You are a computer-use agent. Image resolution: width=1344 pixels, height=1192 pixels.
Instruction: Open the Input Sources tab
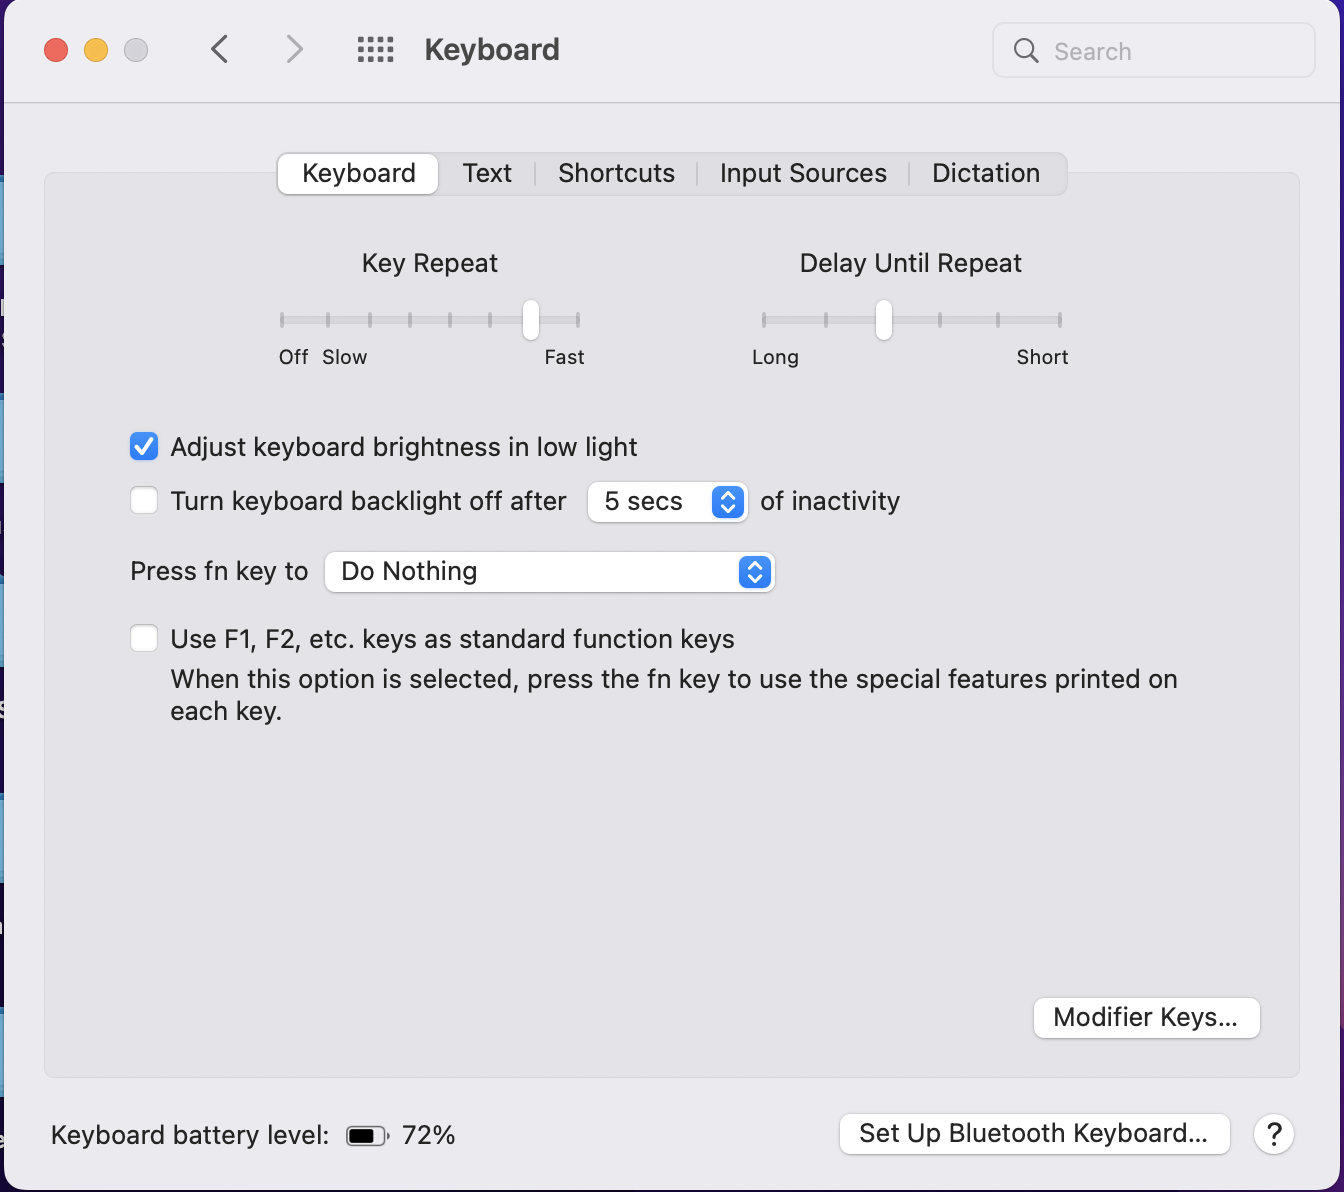pos(803,173)
